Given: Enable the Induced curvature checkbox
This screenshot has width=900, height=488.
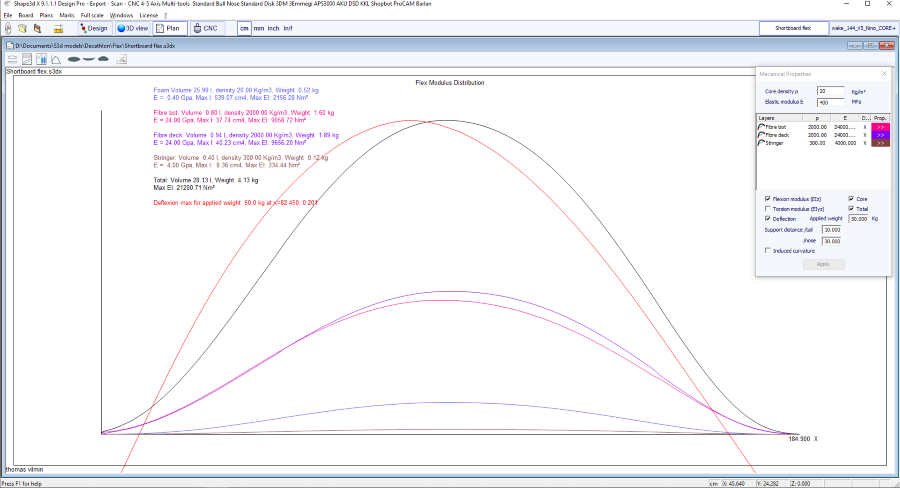Looking at the screenshot, I should [x=767, y=251].
